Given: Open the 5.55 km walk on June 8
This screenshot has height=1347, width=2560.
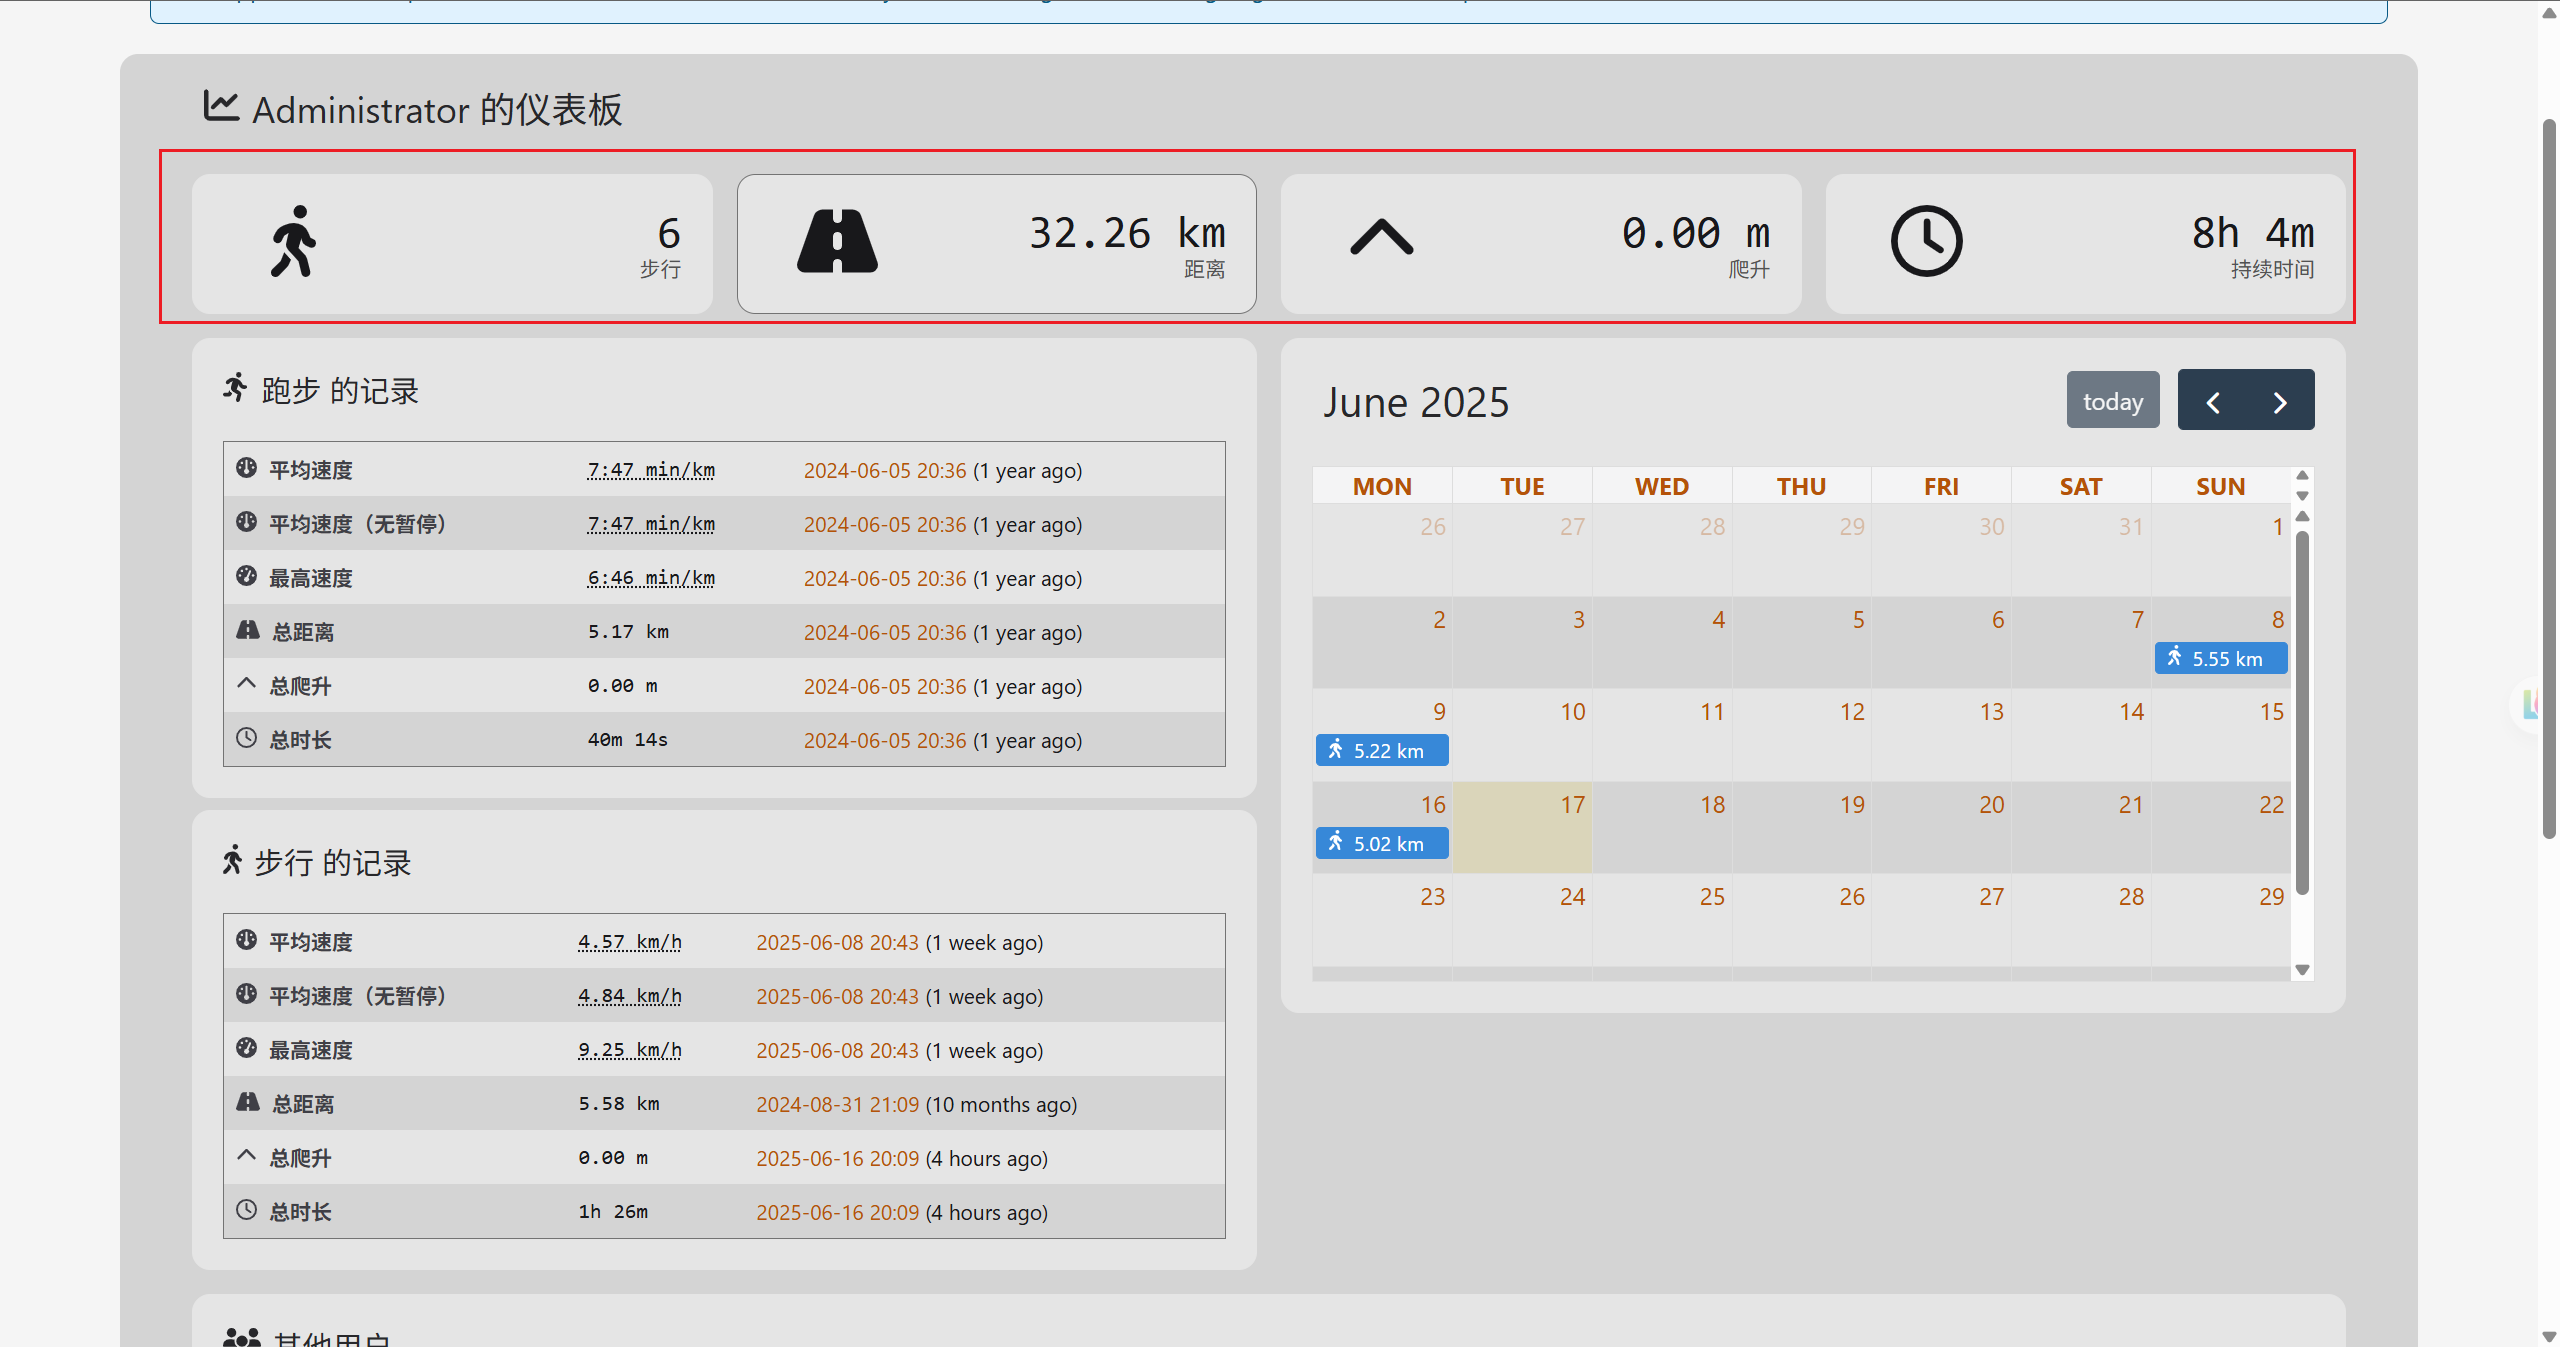Looking at the screenshot, I should [x=2220, y=658].
